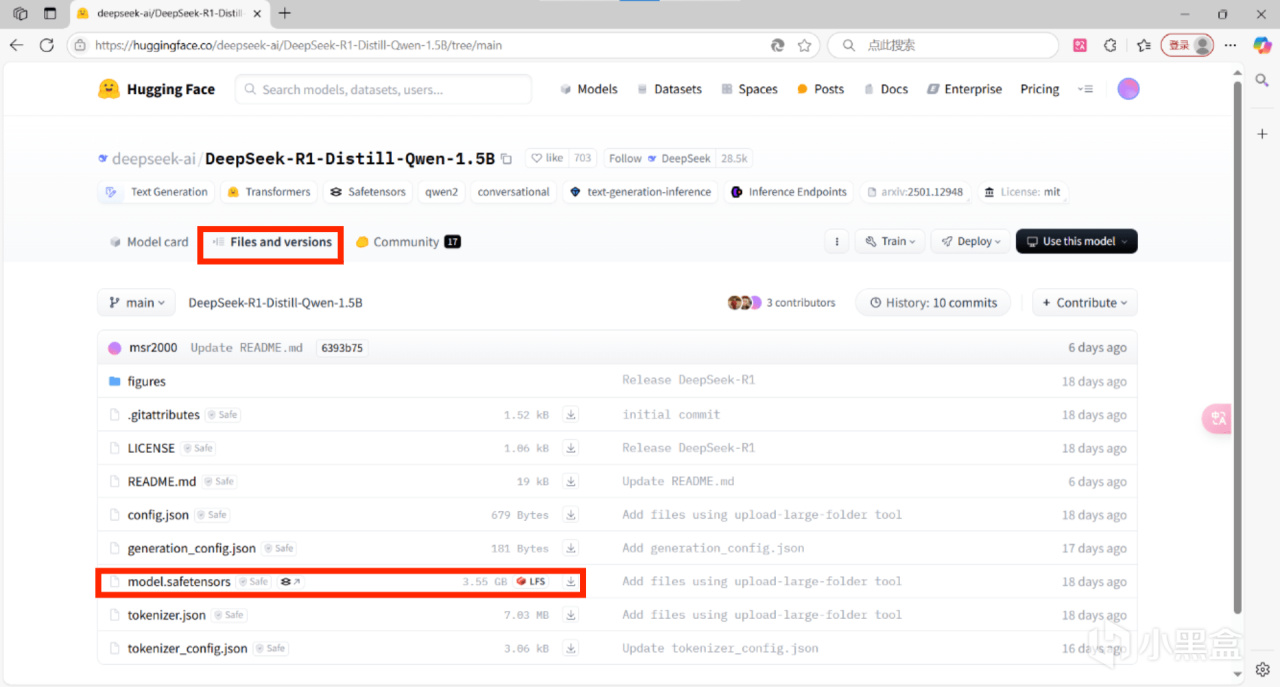
Task: Copy model name with the copy icon
Action: click(507, 158)
